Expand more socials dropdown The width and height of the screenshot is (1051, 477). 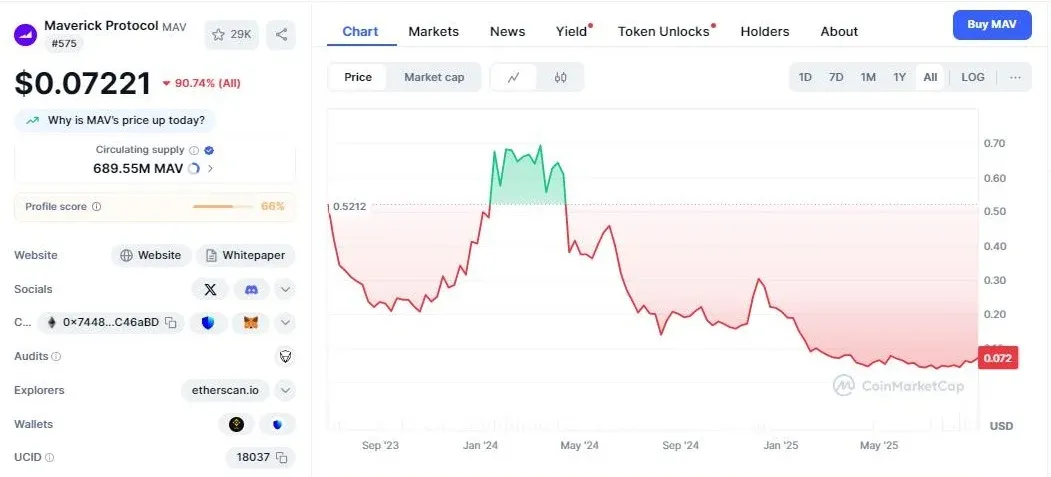[285, 289]
